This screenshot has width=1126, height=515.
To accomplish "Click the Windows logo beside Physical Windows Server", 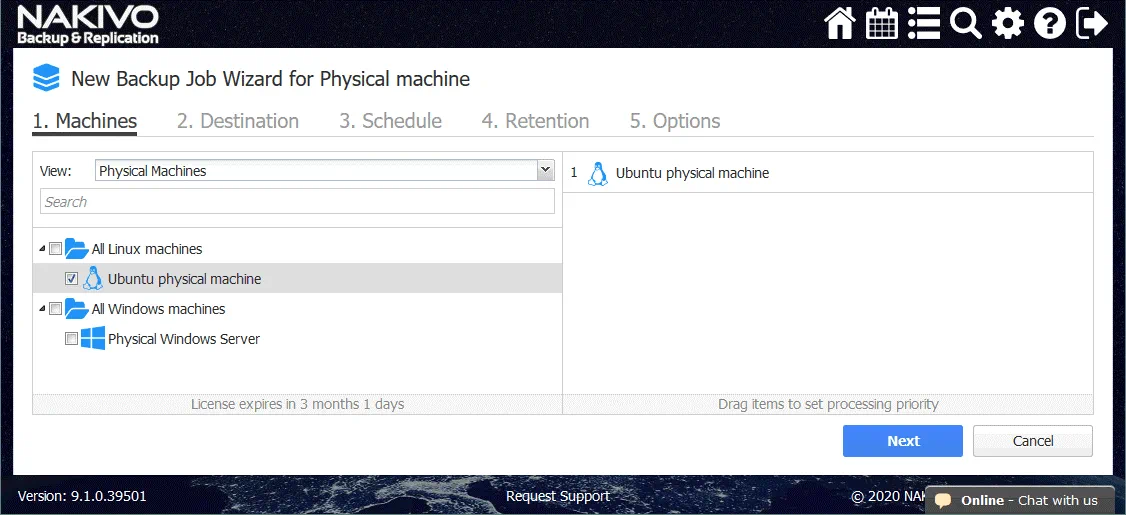I will click(93, 338).
